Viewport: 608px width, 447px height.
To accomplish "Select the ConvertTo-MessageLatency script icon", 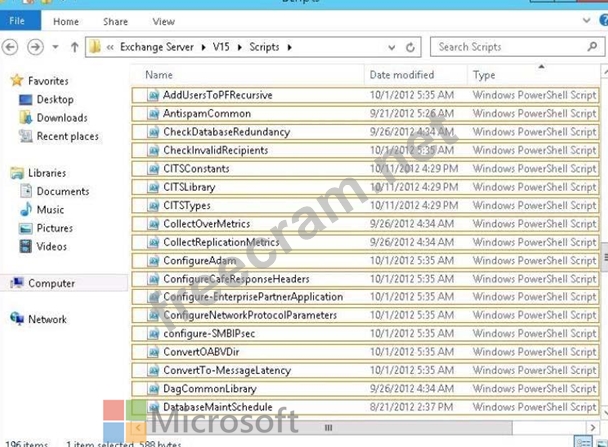I will (x=154, y=371).
